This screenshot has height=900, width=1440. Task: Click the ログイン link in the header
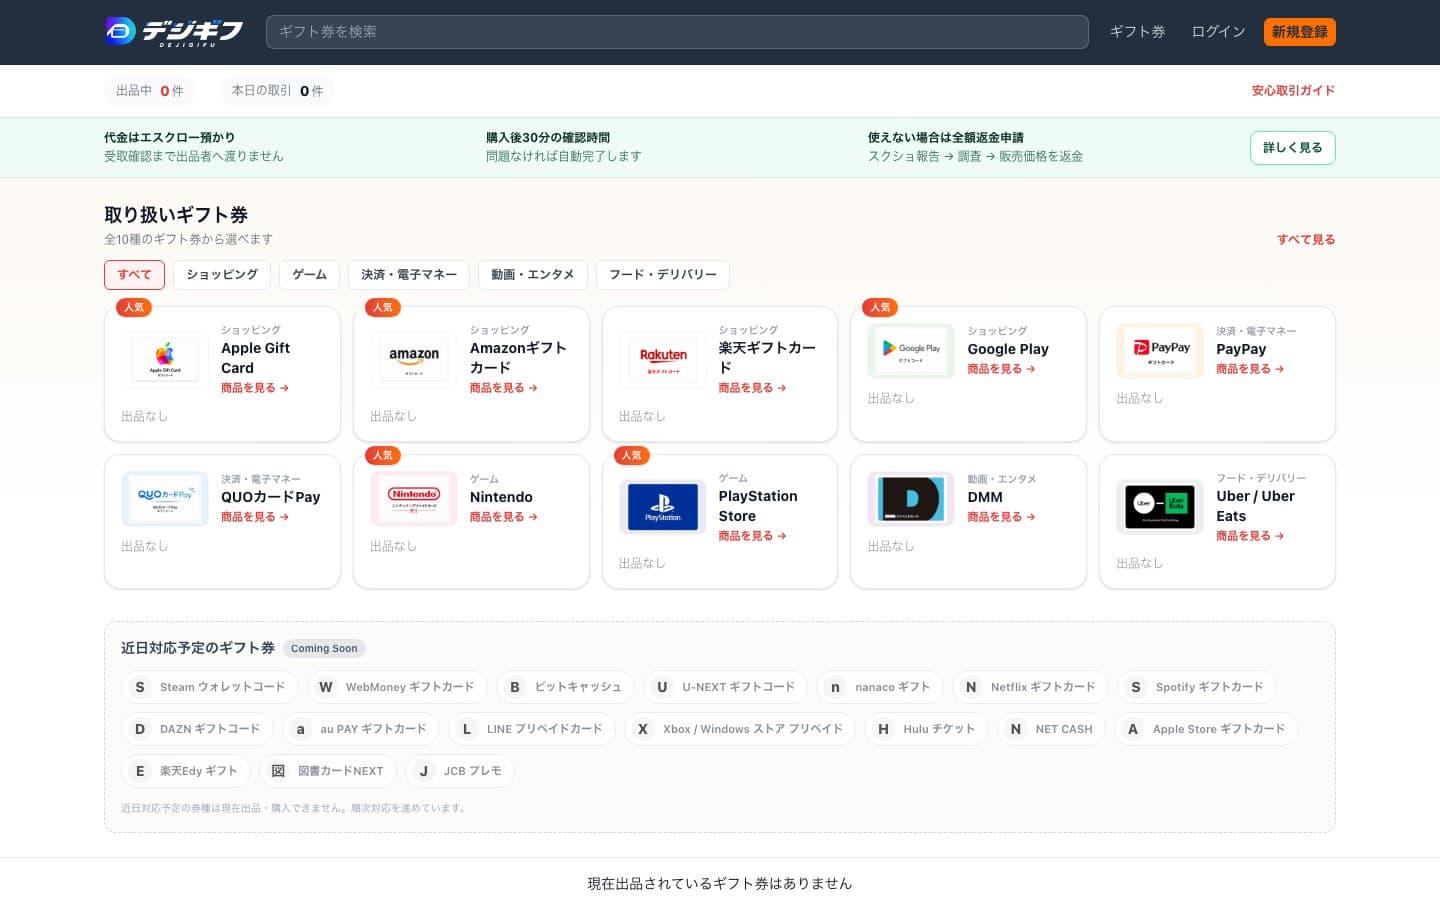click(1218, 32)
